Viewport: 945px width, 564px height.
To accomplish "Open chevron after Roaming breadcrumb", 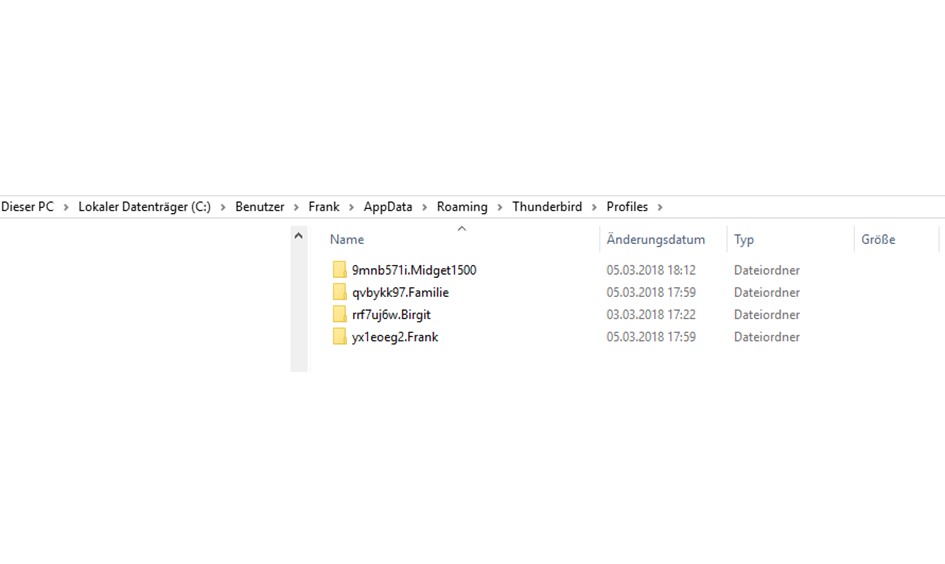I will [500, 207].
